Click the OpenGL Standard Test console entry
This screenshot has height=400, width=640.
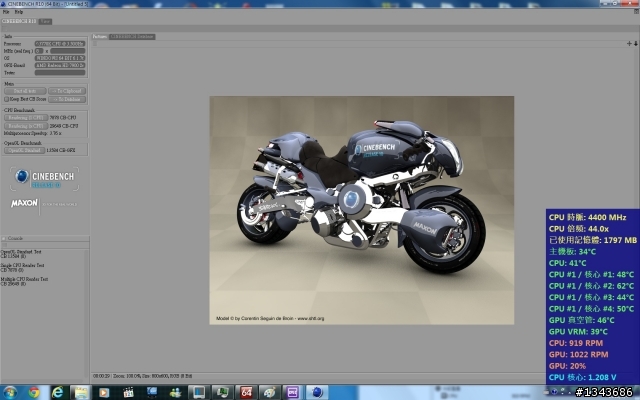pyautogui.click(x=21, y=254)
